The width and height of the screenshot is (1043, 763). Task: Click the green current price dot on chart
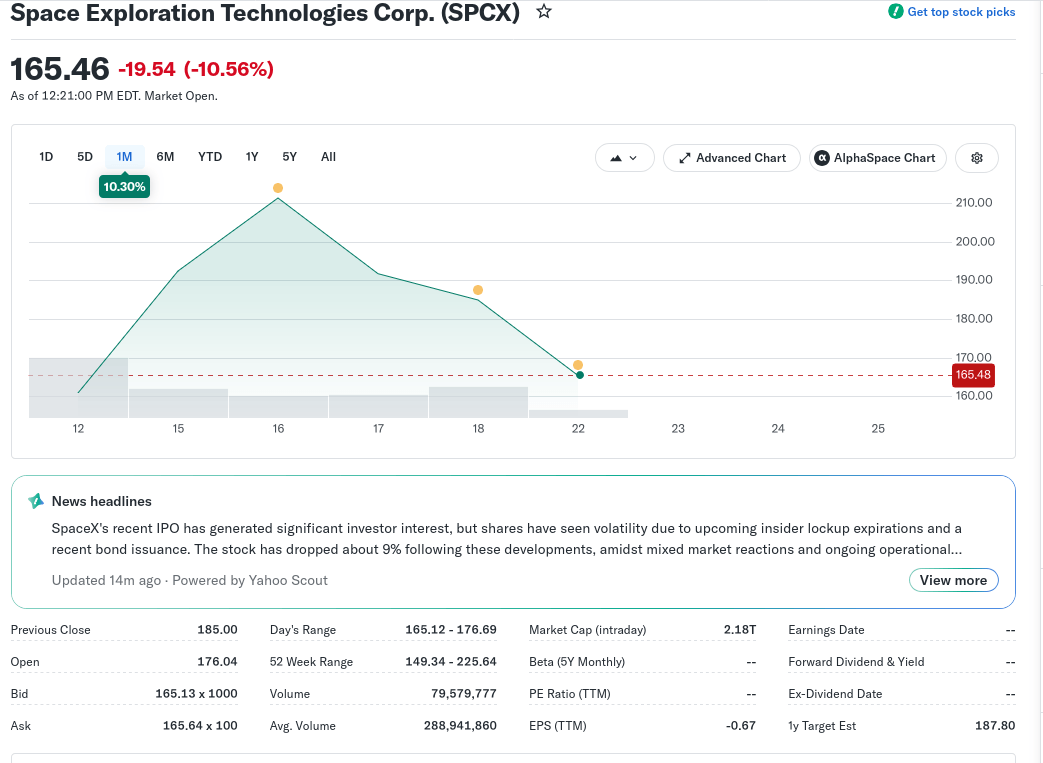pyautogui.click(x=580, y=375)
